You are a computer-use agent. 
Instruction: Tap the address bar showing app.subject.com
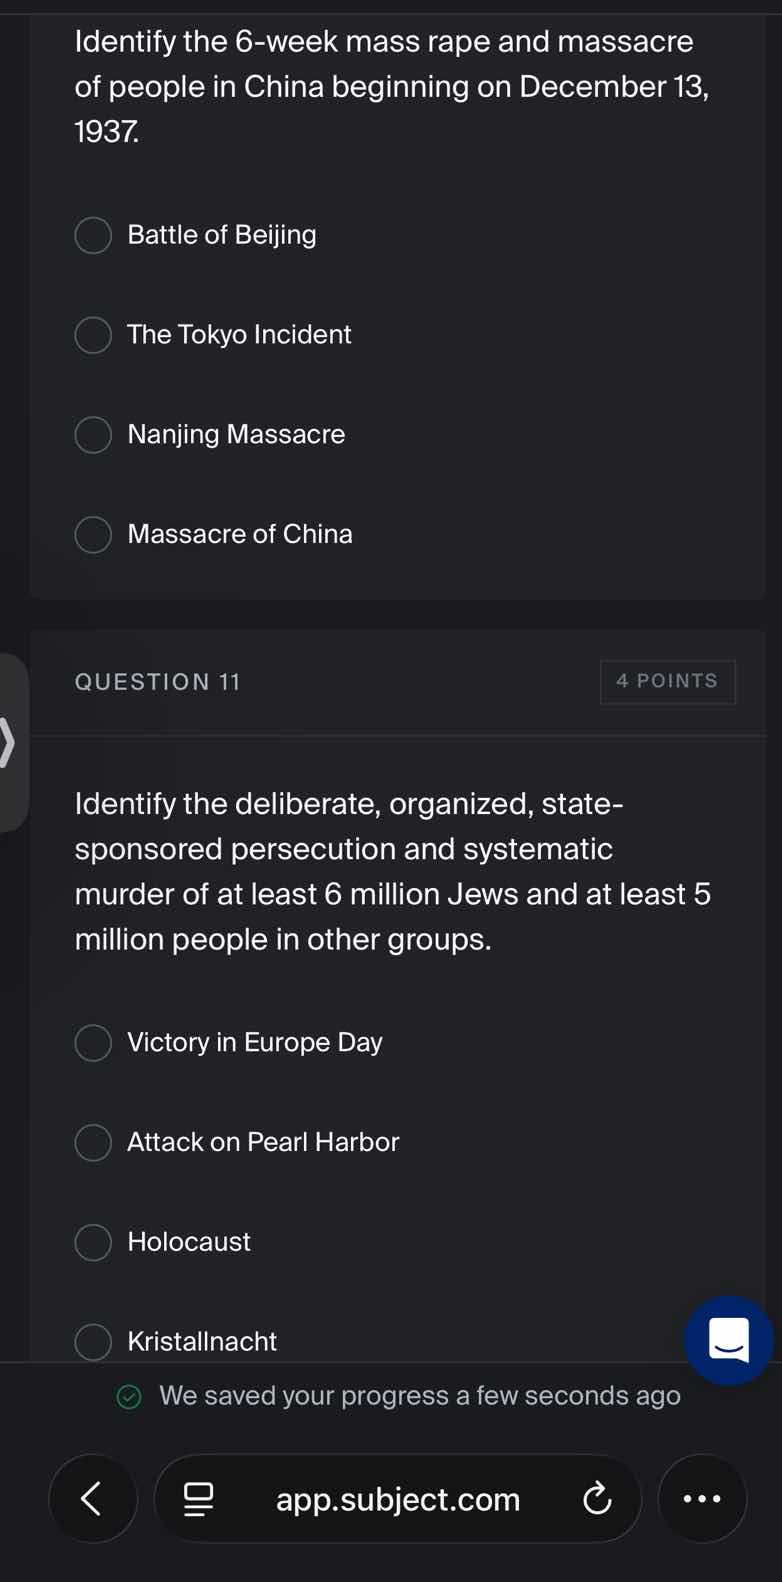coord(397,1498)
